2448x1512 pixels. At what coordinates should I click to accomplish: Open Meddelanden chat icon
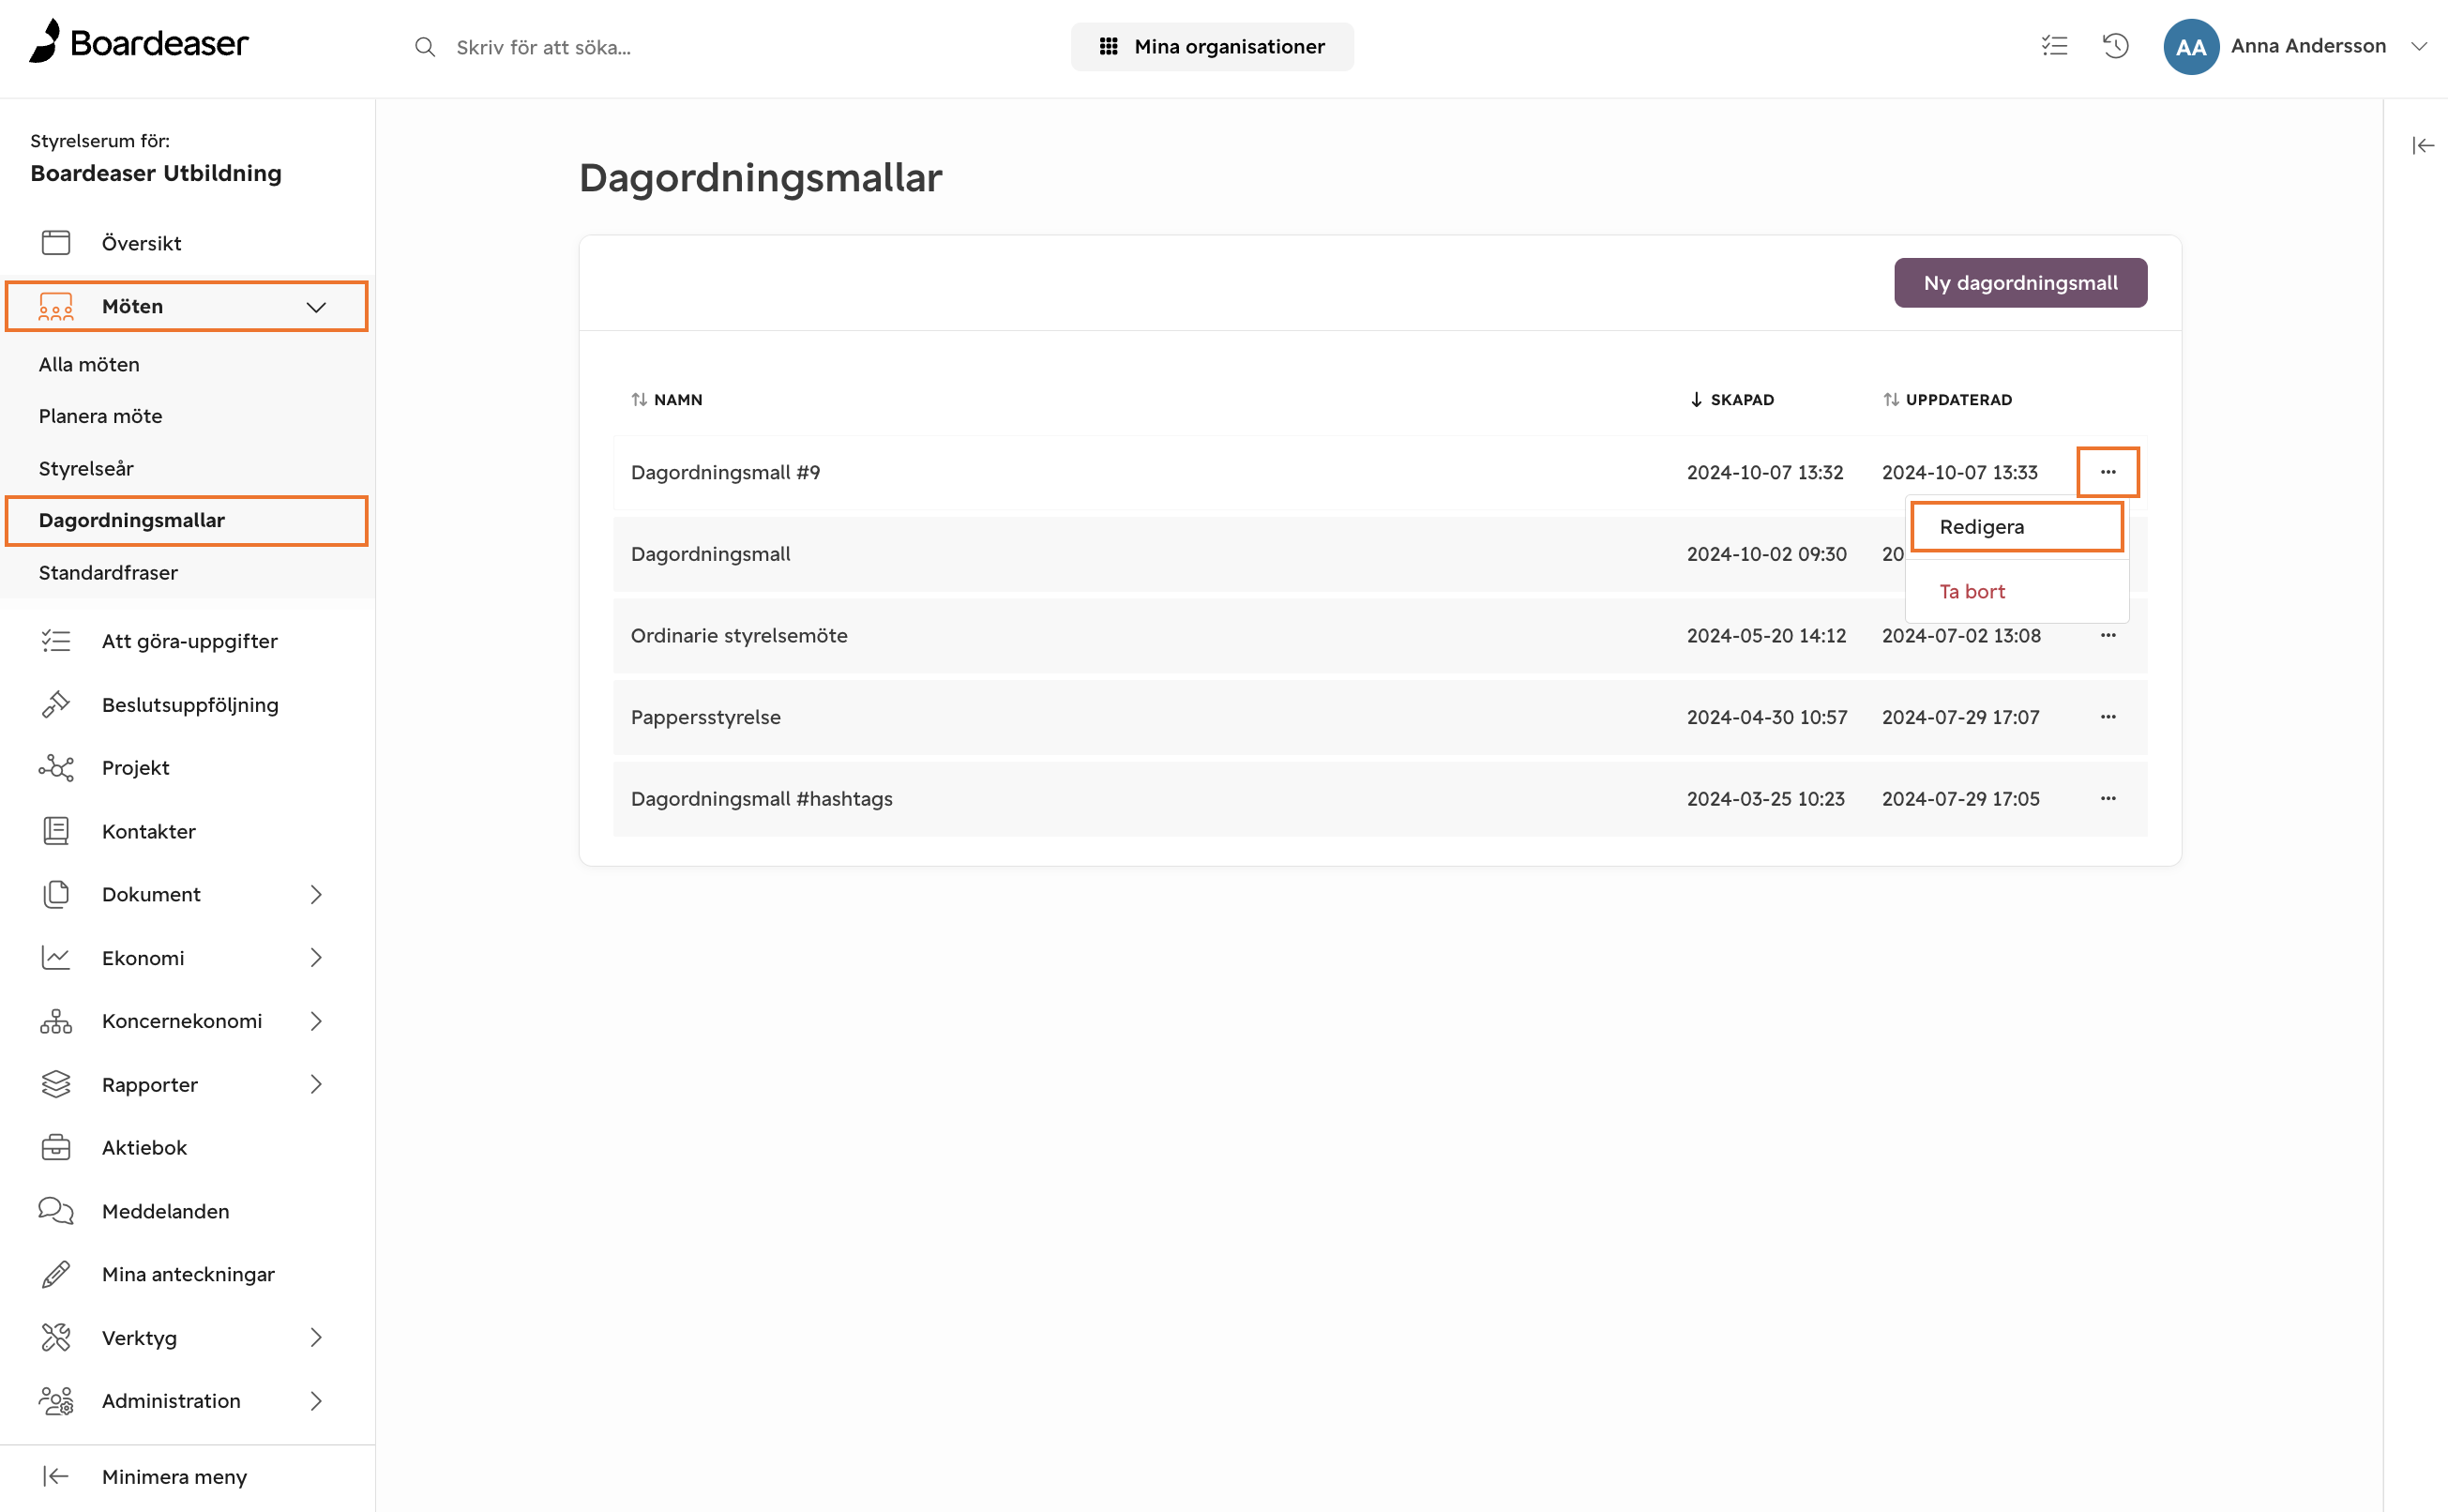pyautogui.click(x=56, y=1211)
